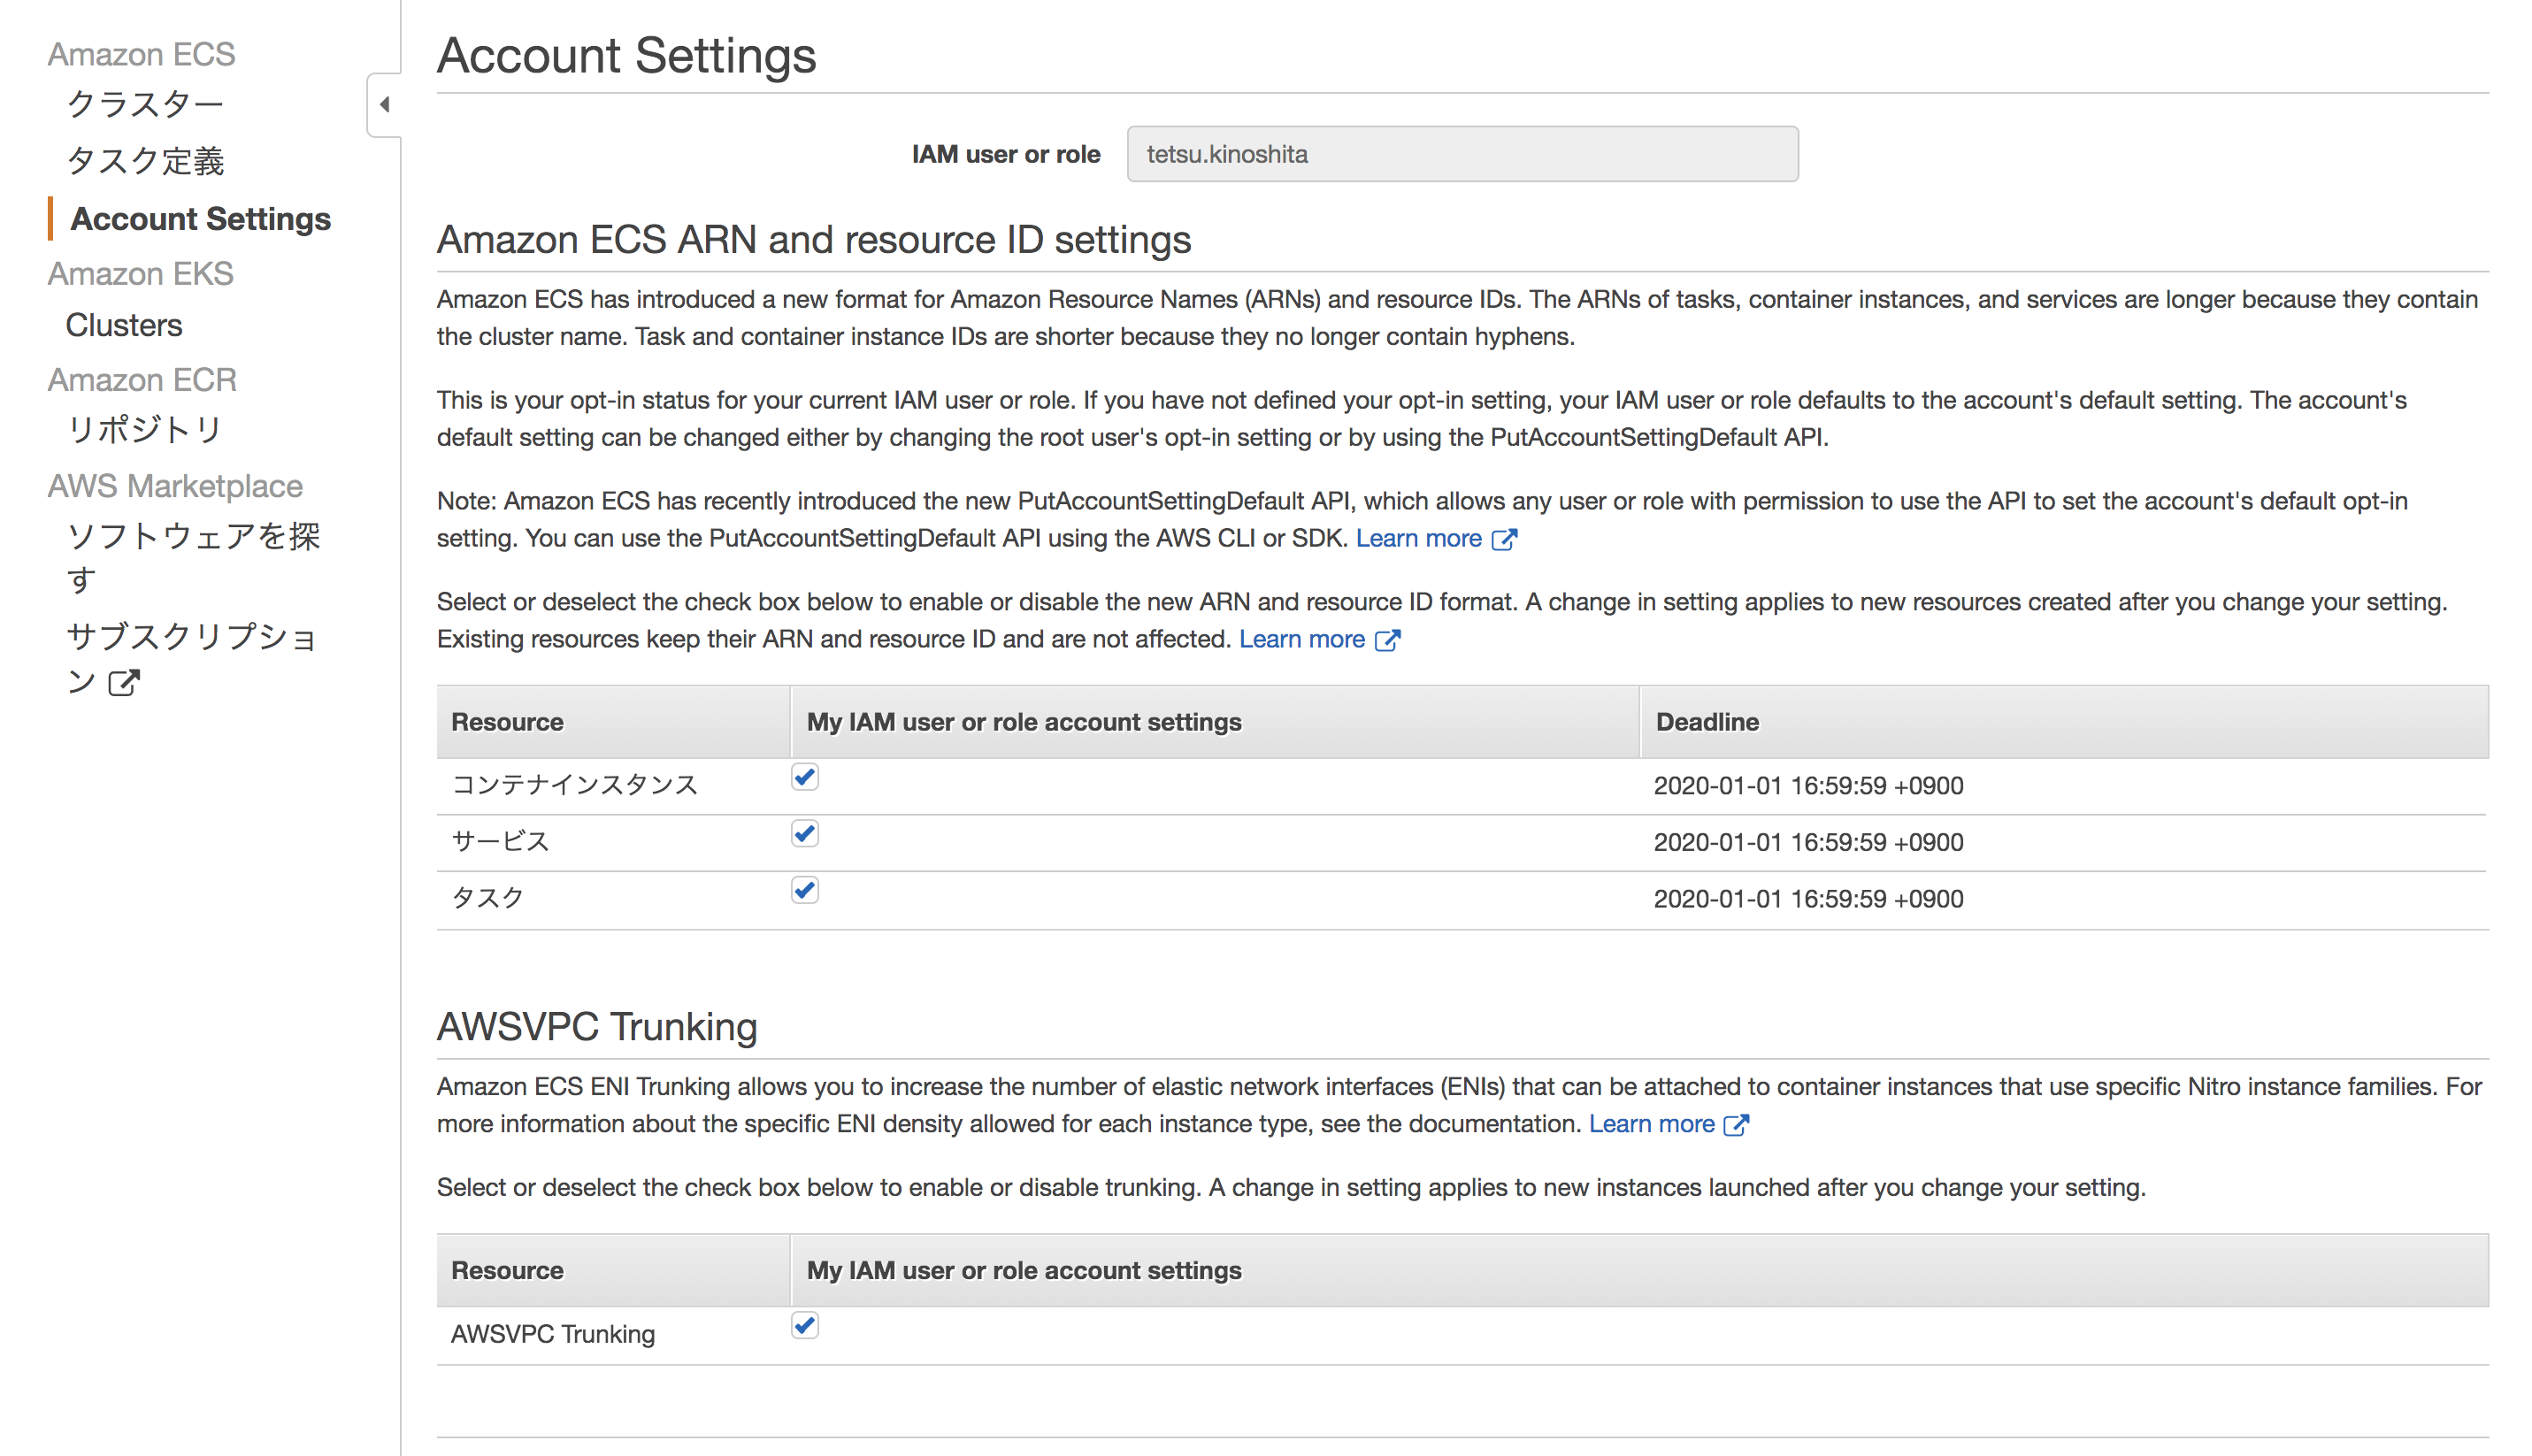2532x1456 pixels.
Task: Toggle the タスク checkbox
Action: [805, 890]
